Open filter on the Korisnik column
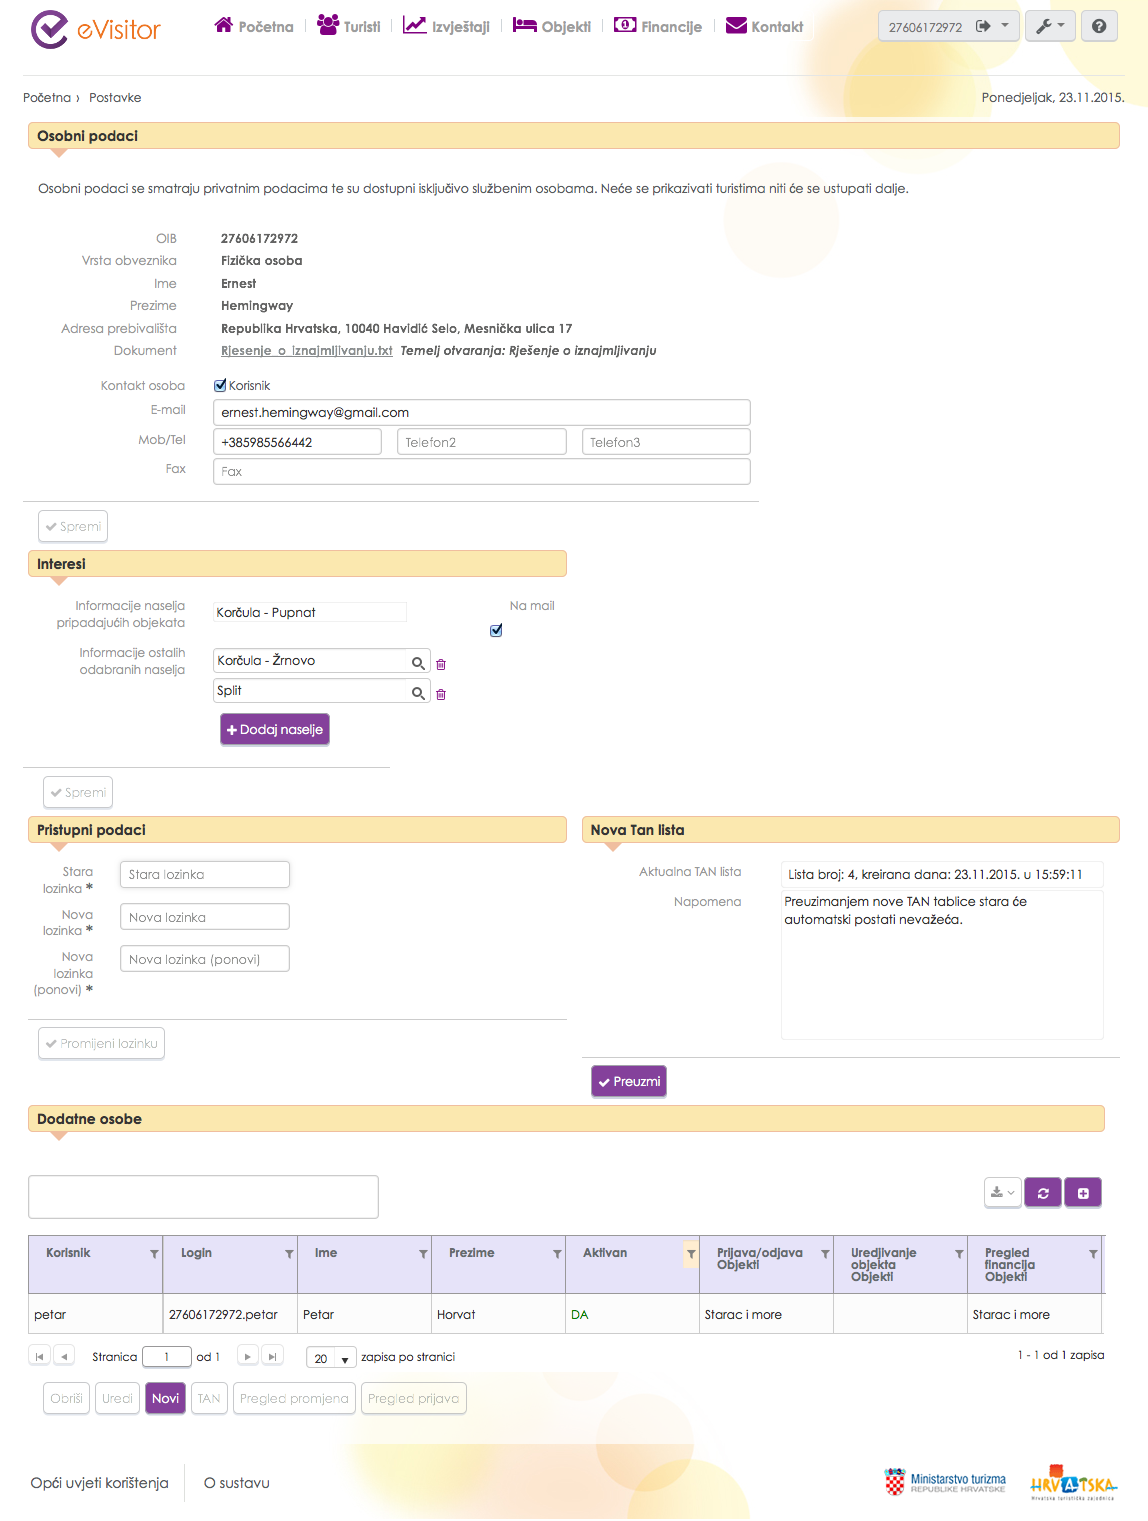Screen dimensions: 1148x1521 pyautogui.click(x=154, y=1254)
